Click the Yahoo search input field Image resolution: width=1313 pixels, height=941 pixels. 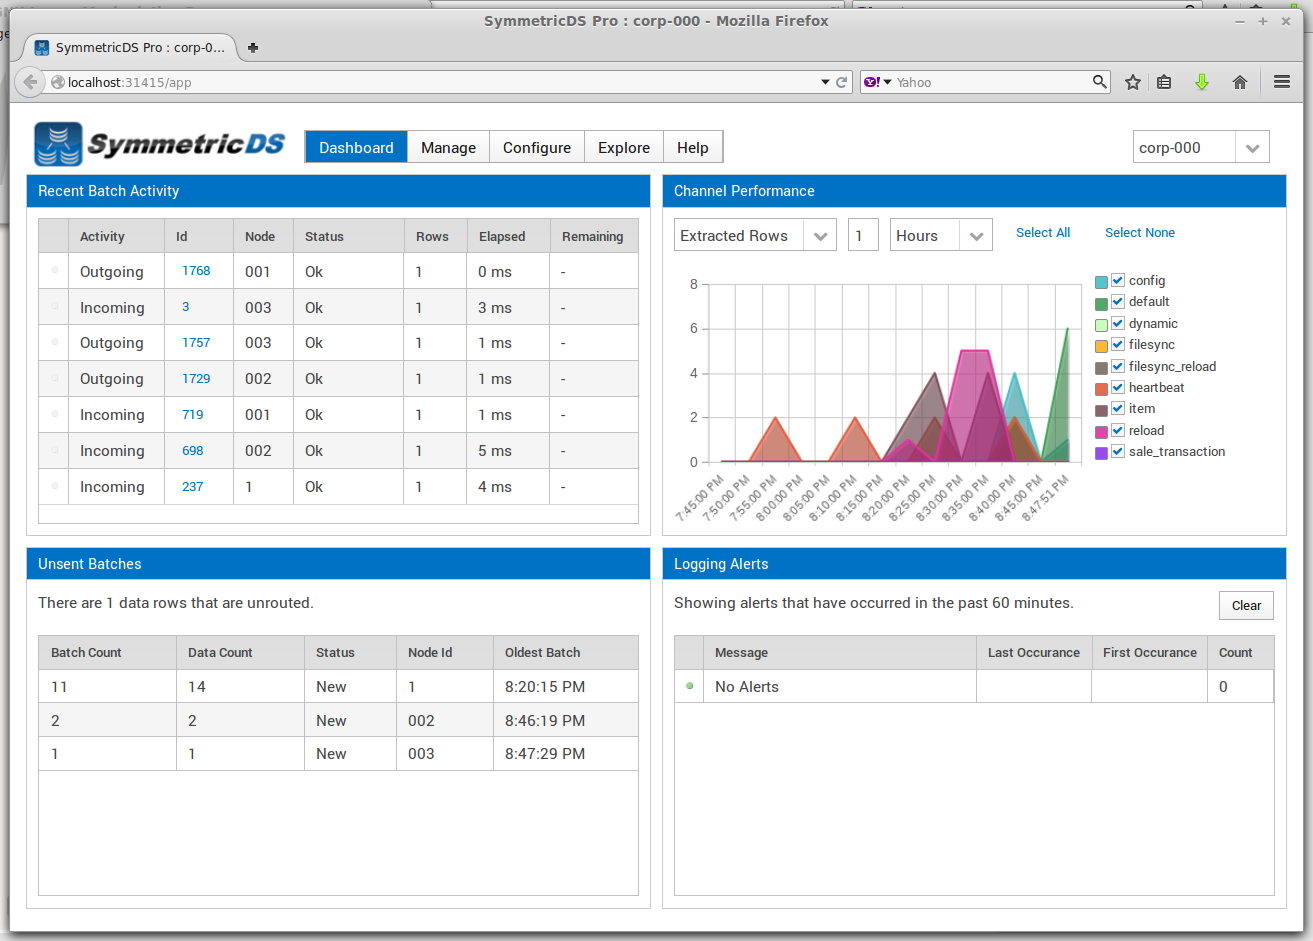click(990, 82)
